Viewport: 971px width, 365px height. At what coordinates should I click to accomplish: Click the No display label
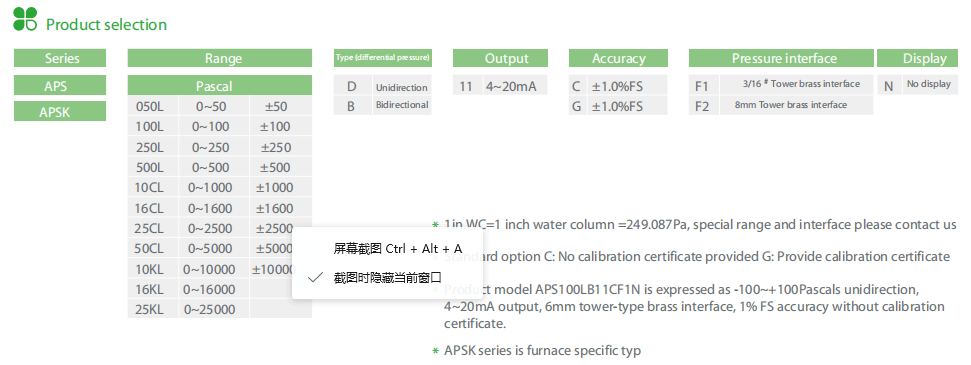(928, 84)
